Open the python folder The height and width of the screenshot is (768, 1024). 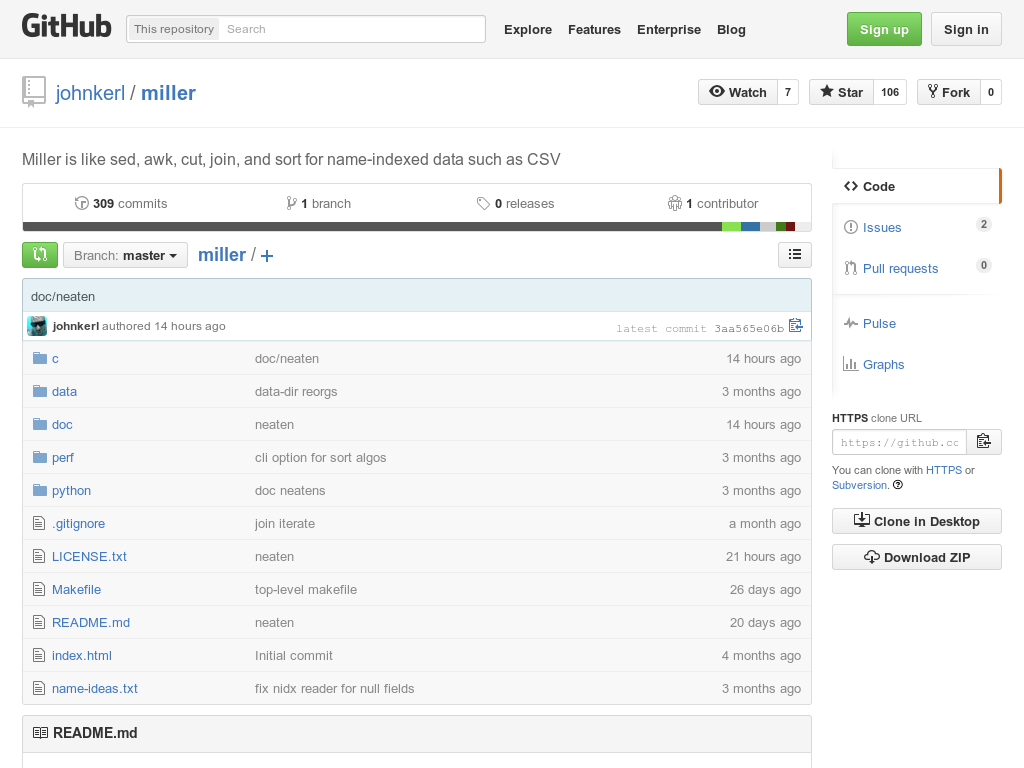(x=71, y=490)
